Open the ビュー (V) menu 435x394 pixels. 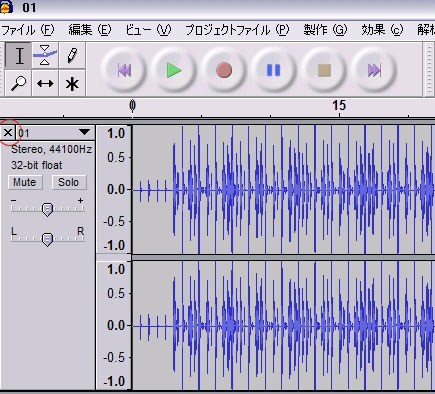coord(148,30)
